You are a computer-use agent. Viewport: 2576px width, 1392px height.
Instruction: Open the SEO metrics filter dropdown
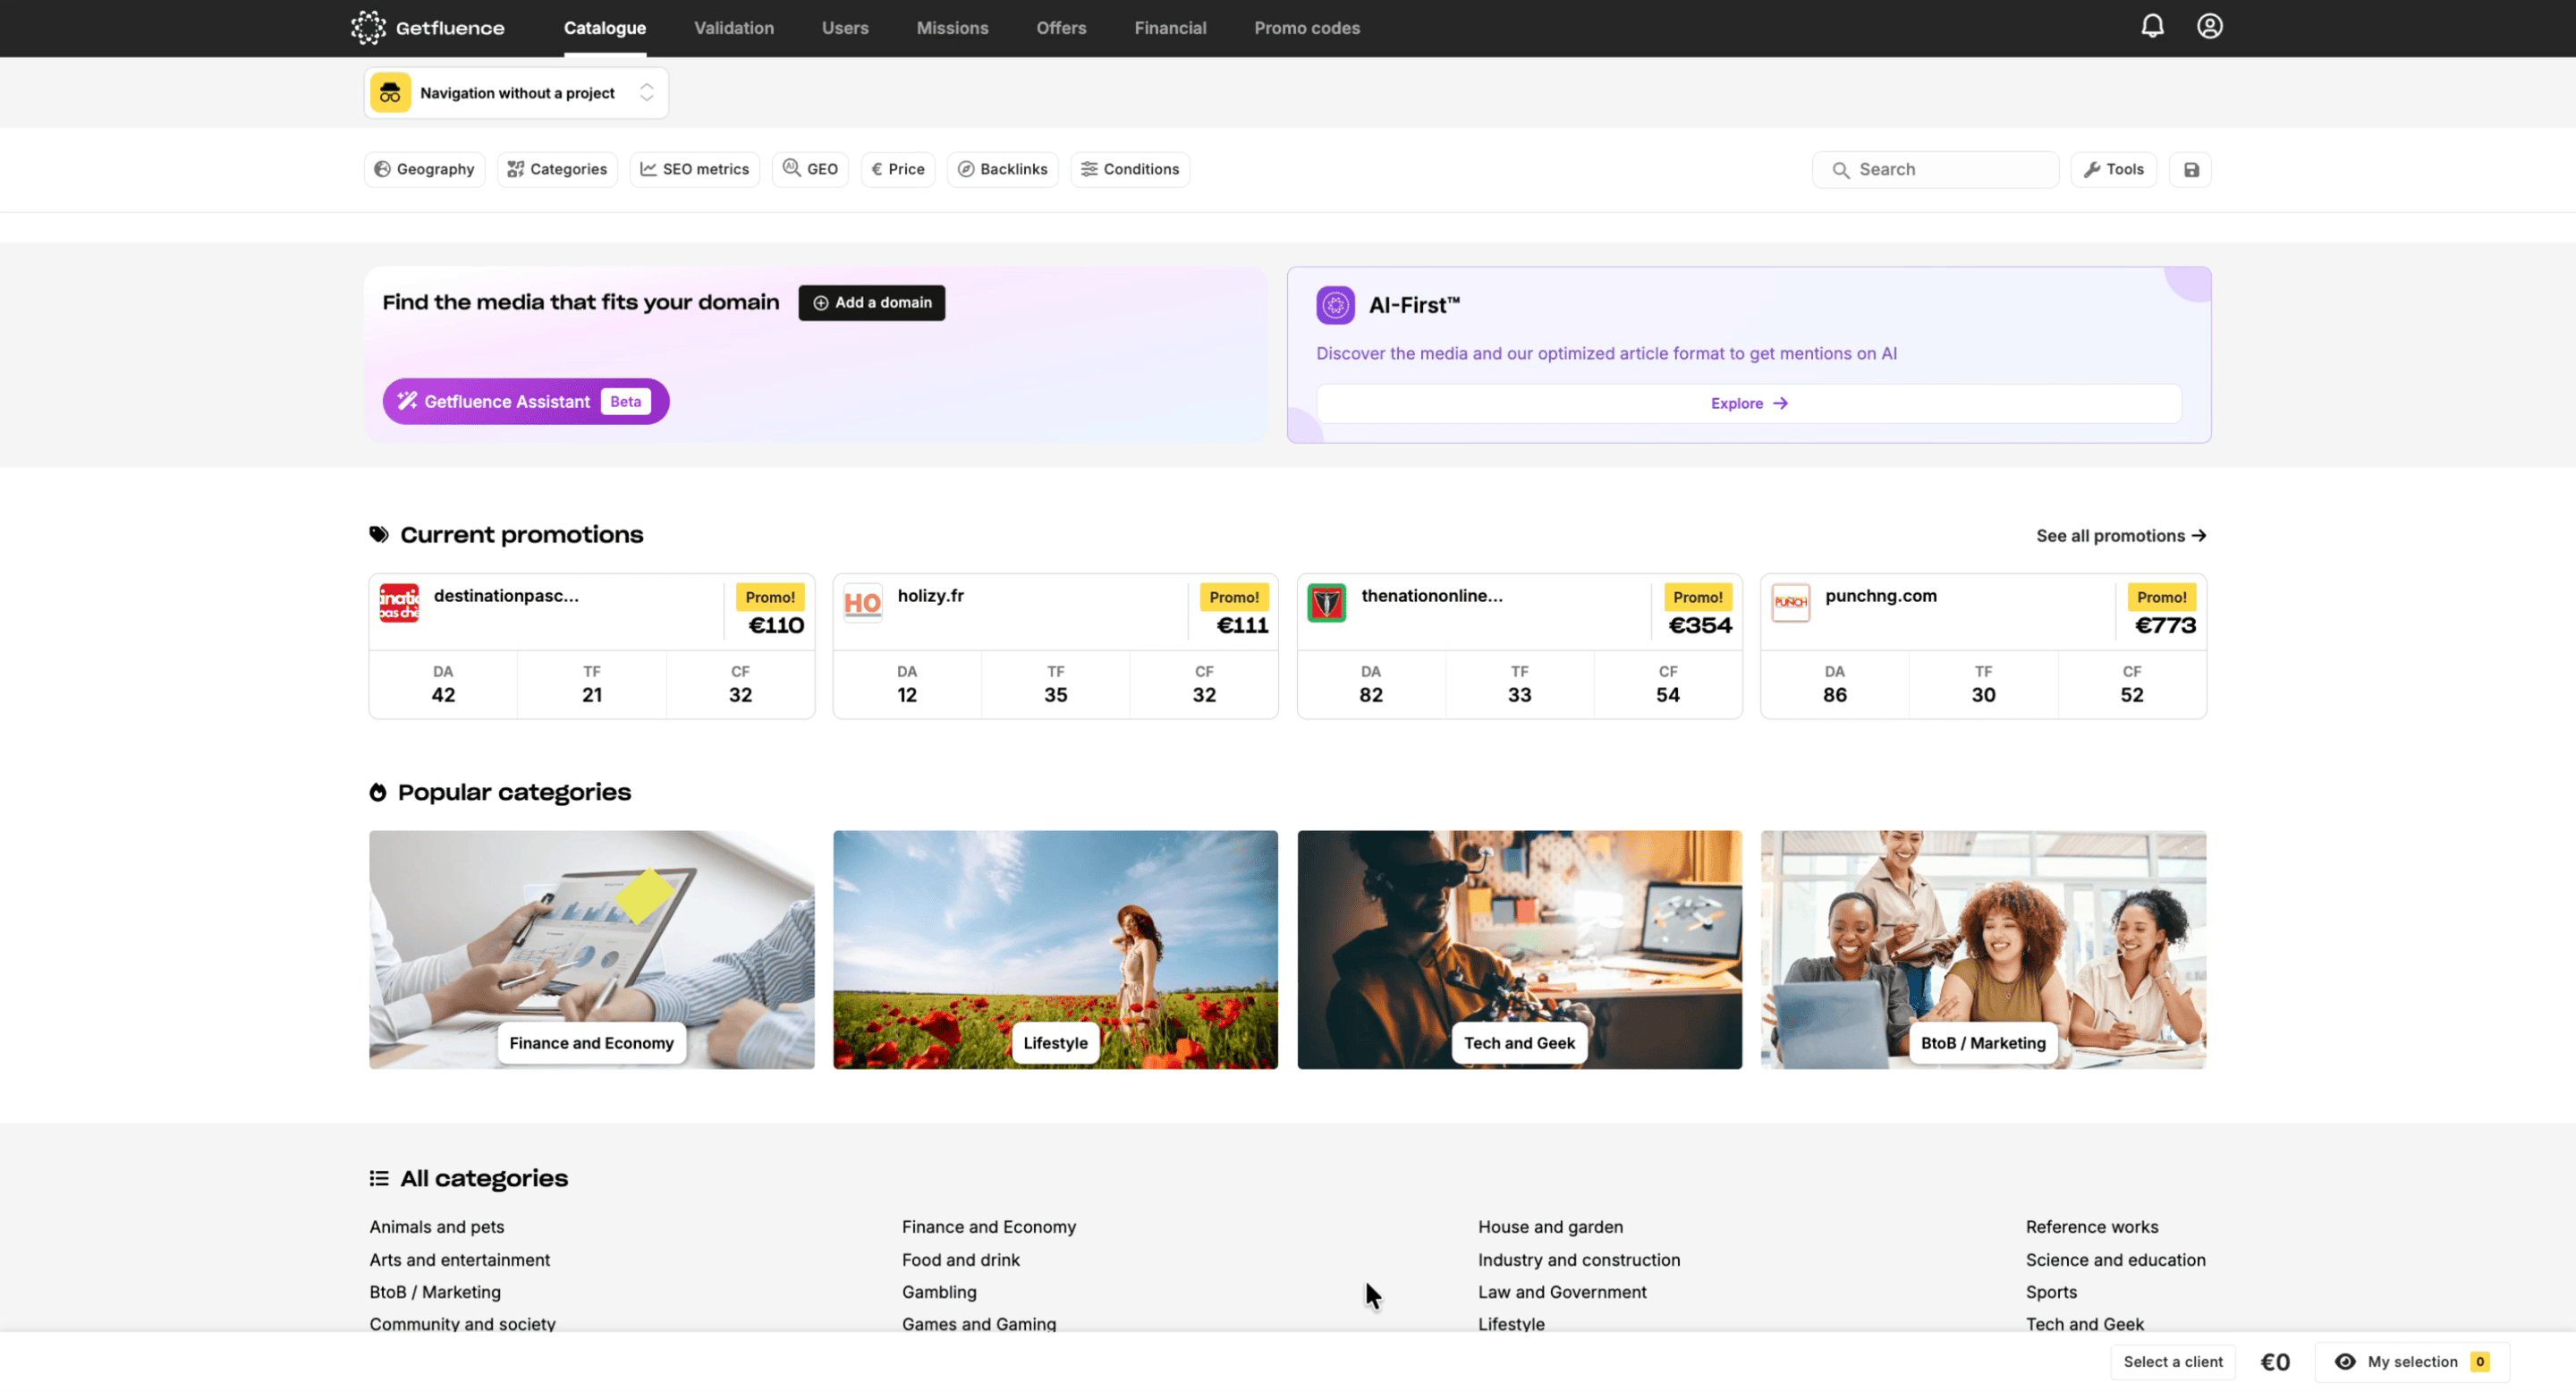coord(694,170)
